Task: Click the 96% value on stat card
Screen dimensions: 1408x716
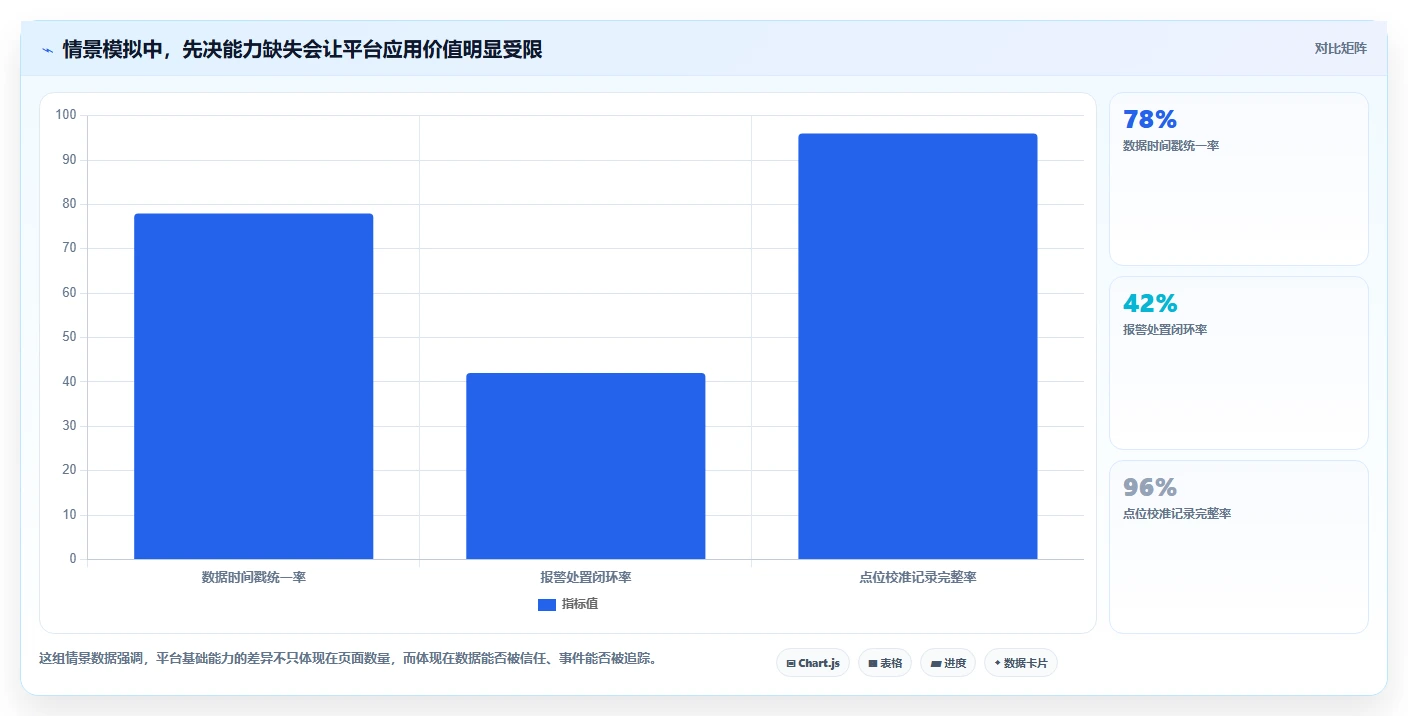Action: [1150, 488]
